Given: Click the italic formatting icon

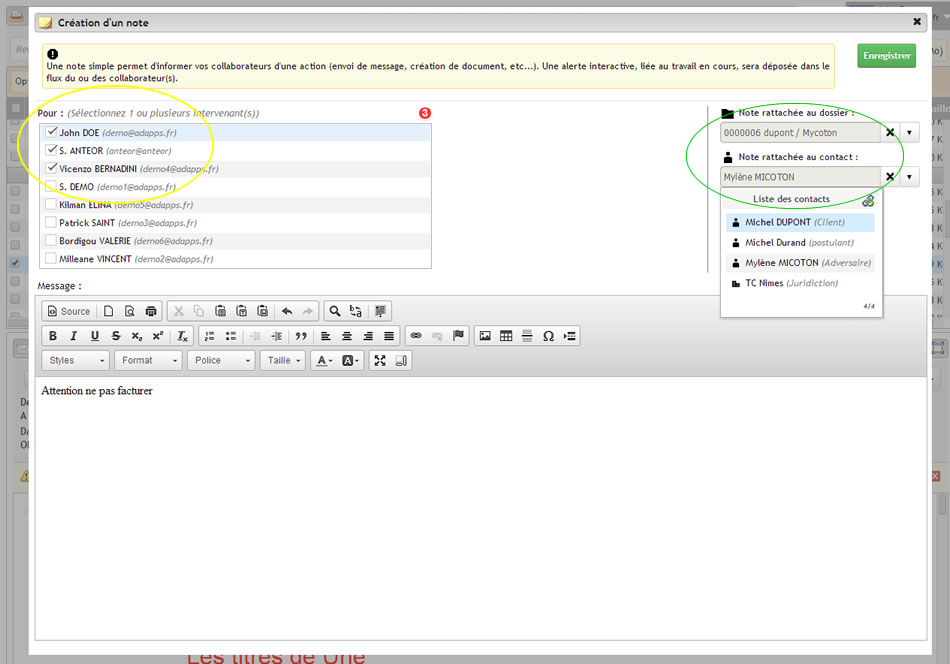Looking at the screenshot, I should [74, 336].
